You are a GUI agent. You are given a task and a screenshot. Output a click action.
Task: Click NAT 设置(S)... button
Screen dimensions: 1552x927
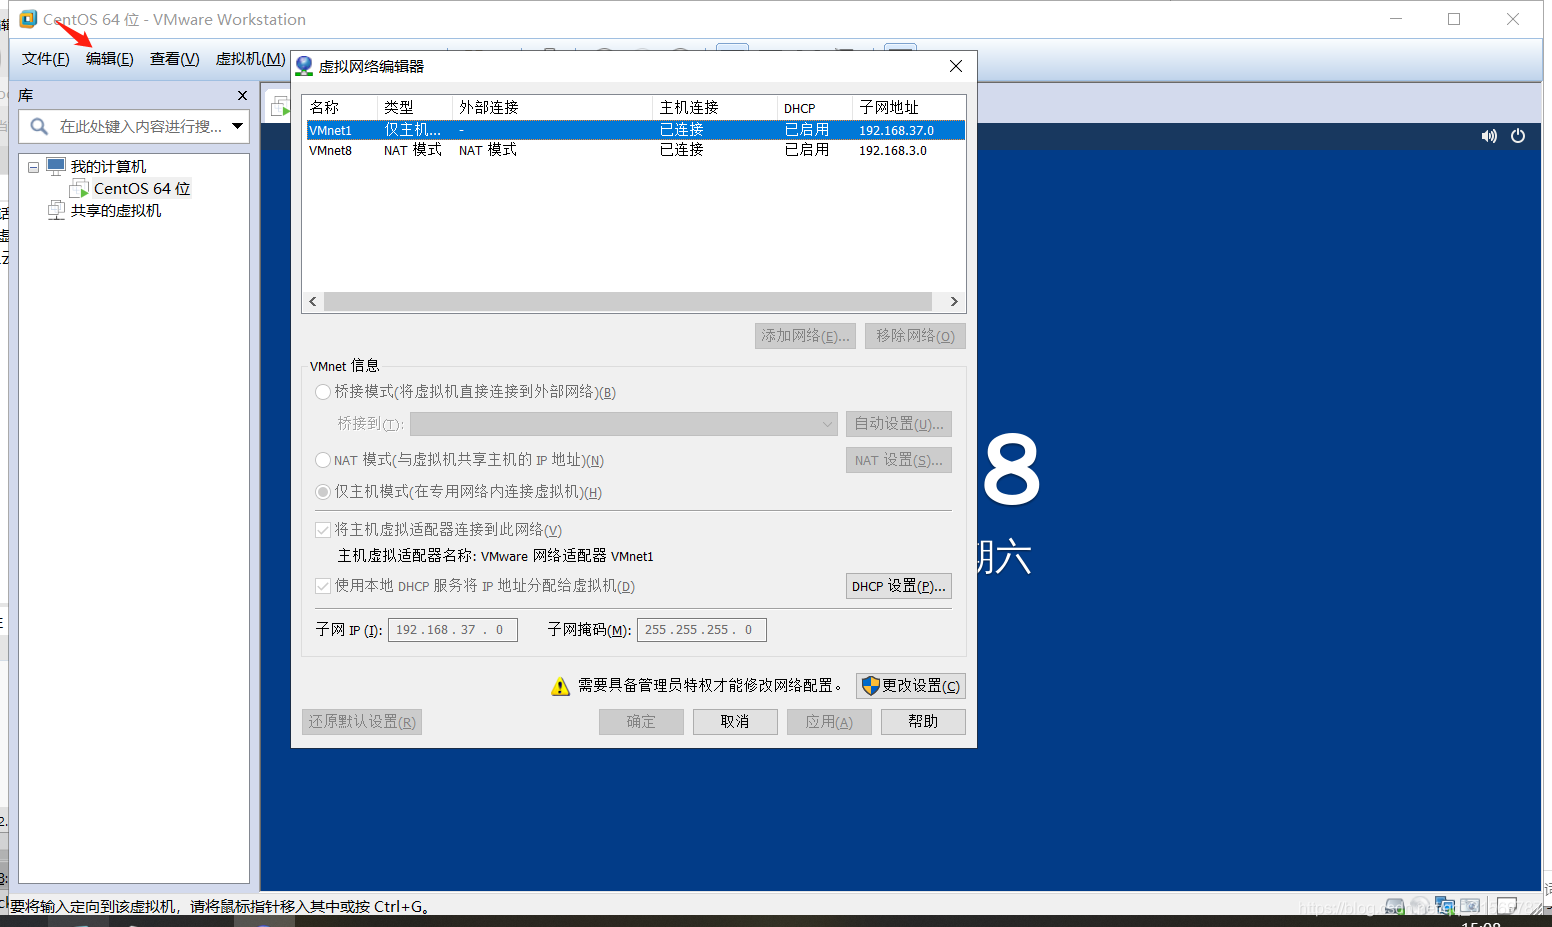click(x=899, y=460)
